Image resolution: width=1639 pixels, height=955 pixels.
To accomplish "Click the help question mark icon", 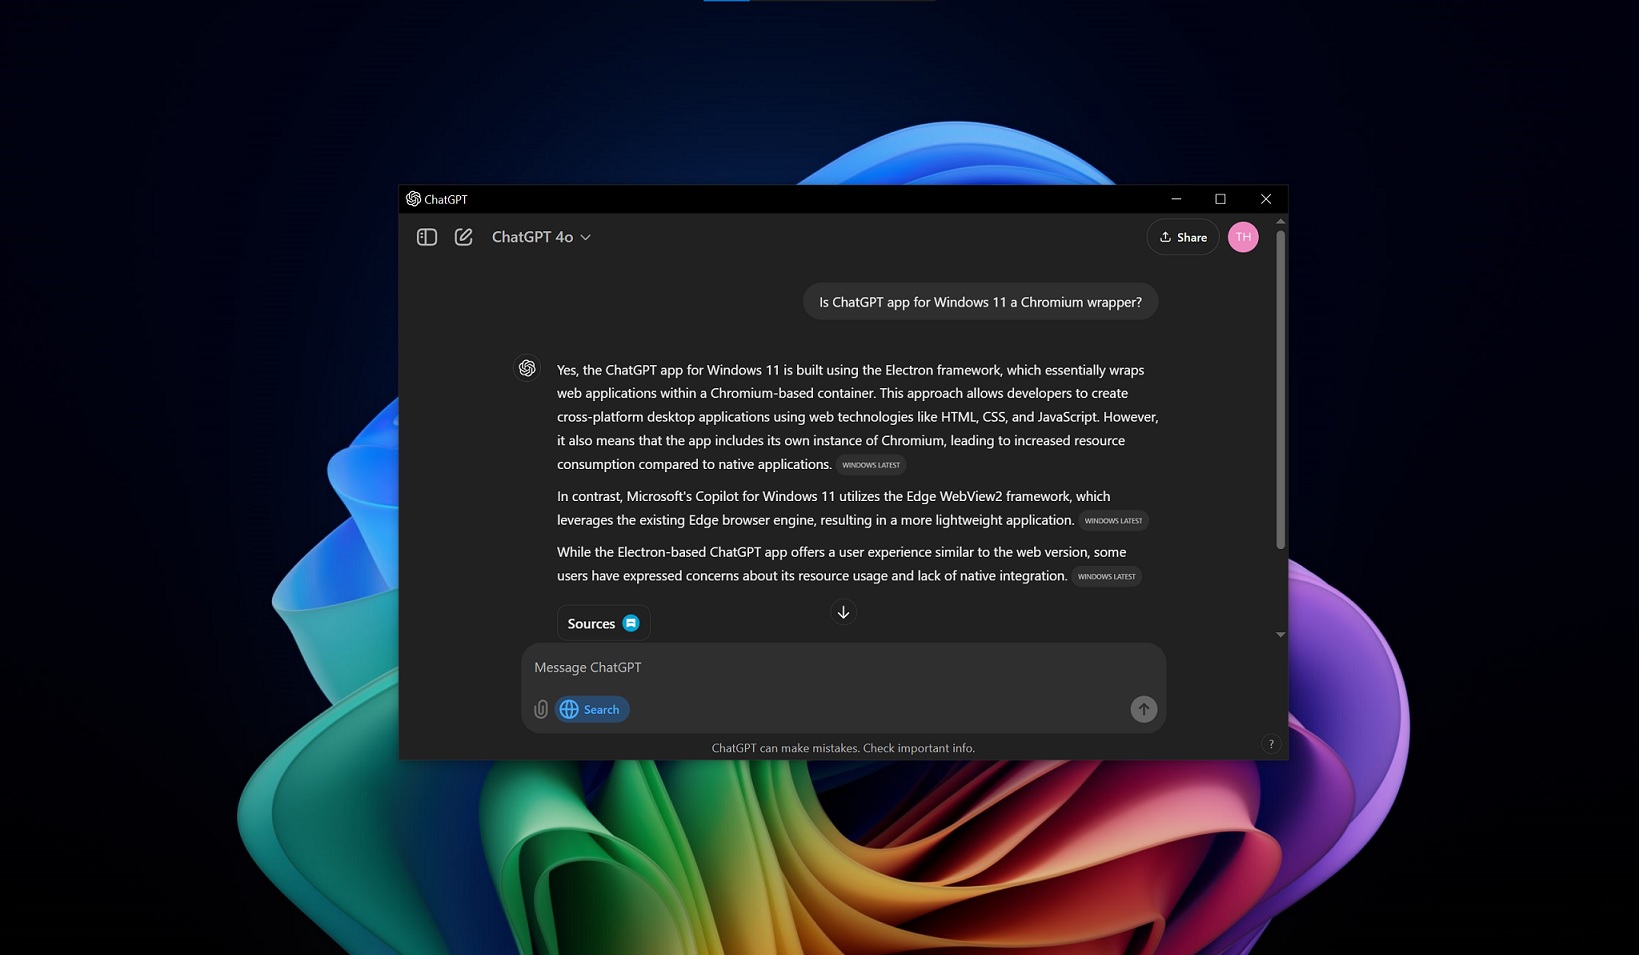I will [x=1271, y=743].
